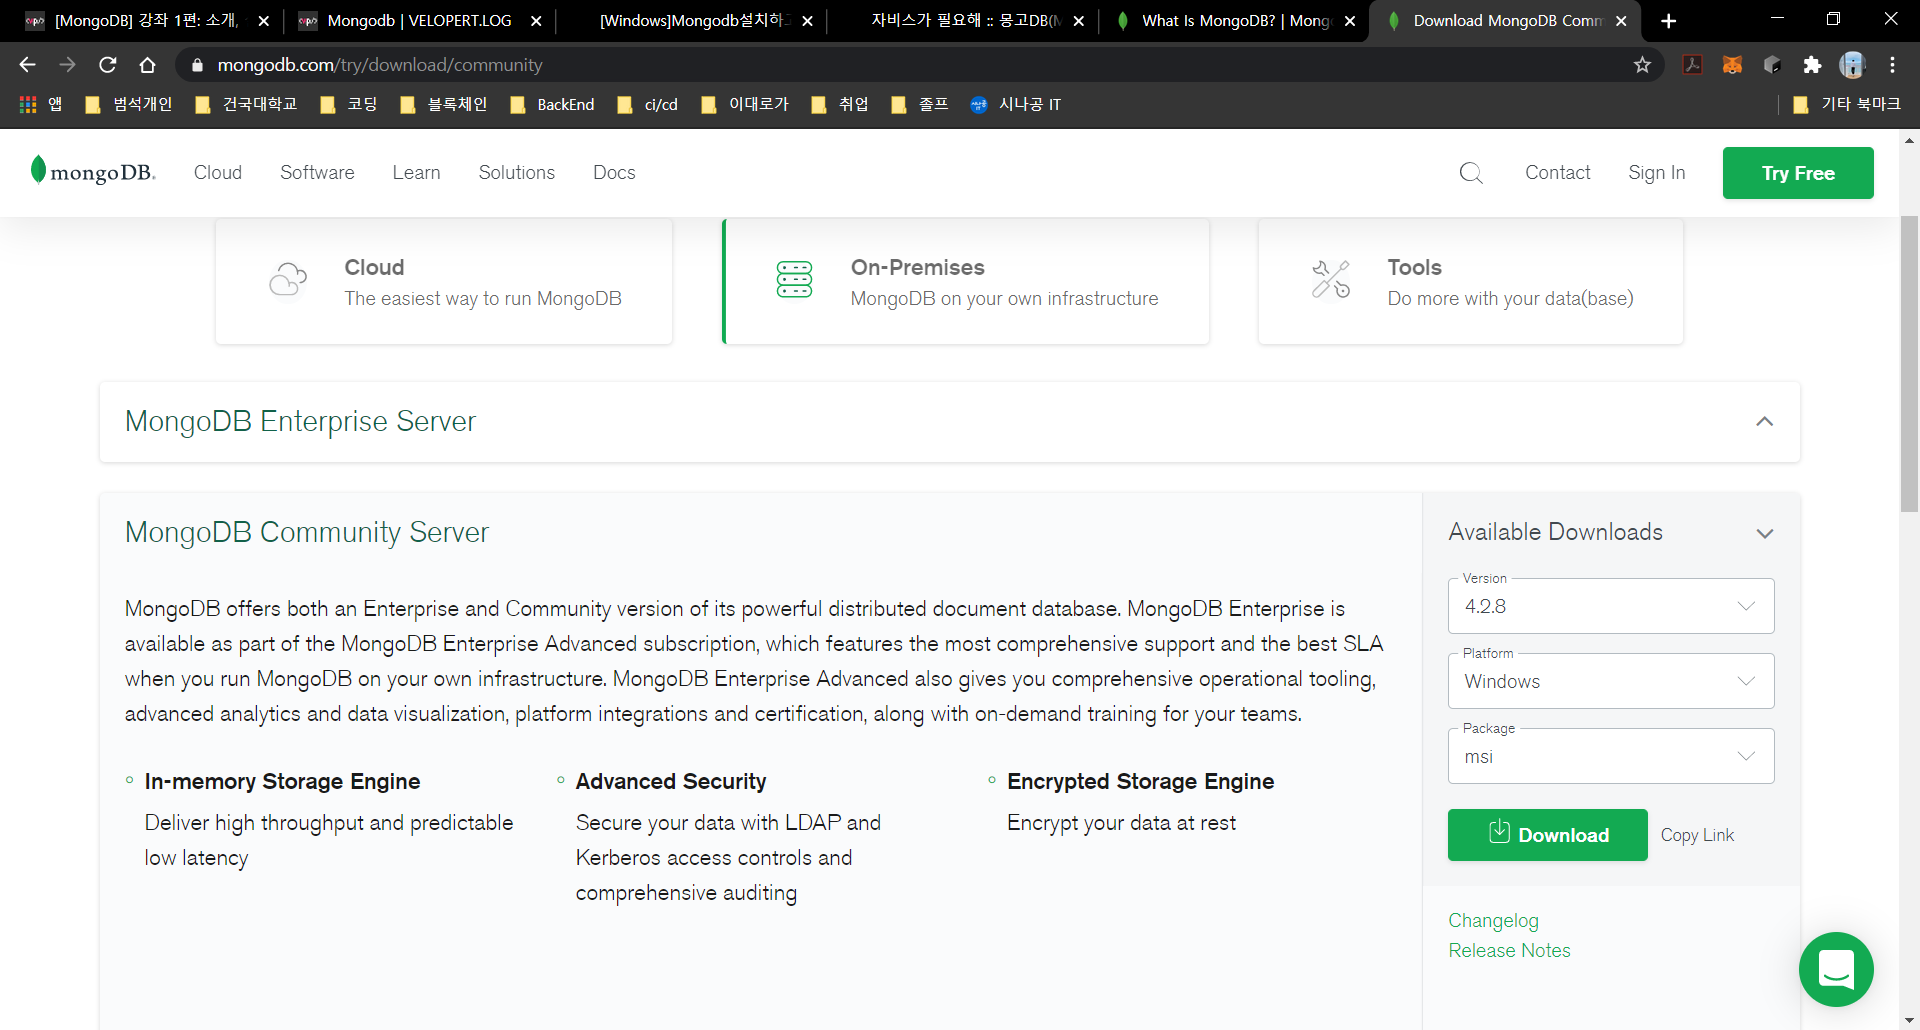Open the Apps bookmark shortcut
The height and width of the screenshot is (1030, 1920).
[x=40, y=104]
